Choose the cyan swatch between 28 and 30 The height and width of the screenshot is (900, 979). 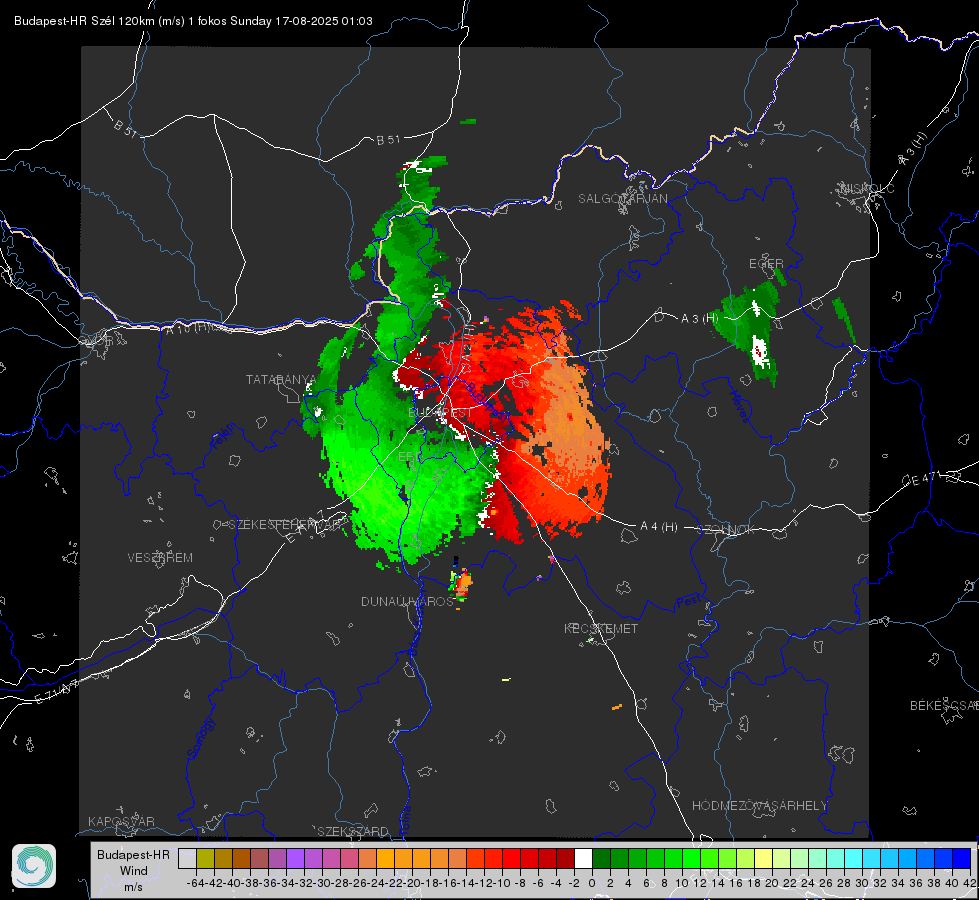pyautogui.click(x=854, y=858)
